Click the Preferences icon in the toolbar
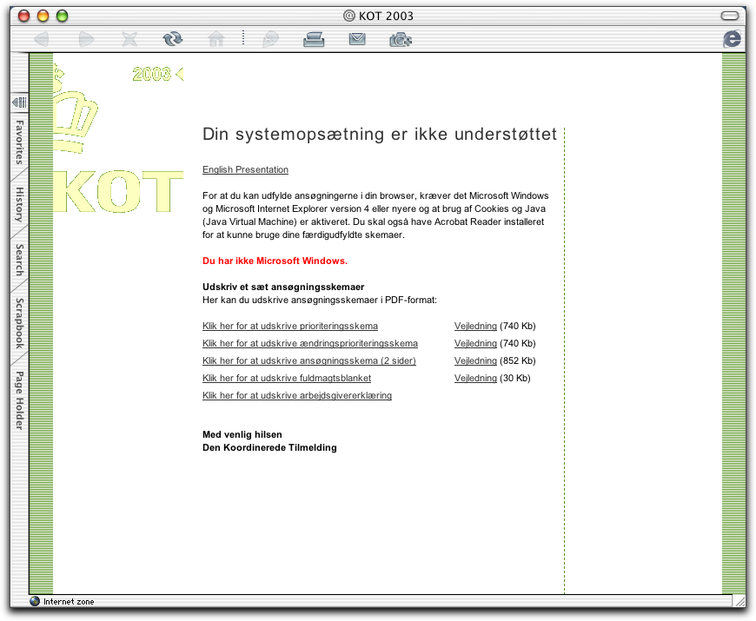This screenshot has height=621, width=756. [401, 39]
